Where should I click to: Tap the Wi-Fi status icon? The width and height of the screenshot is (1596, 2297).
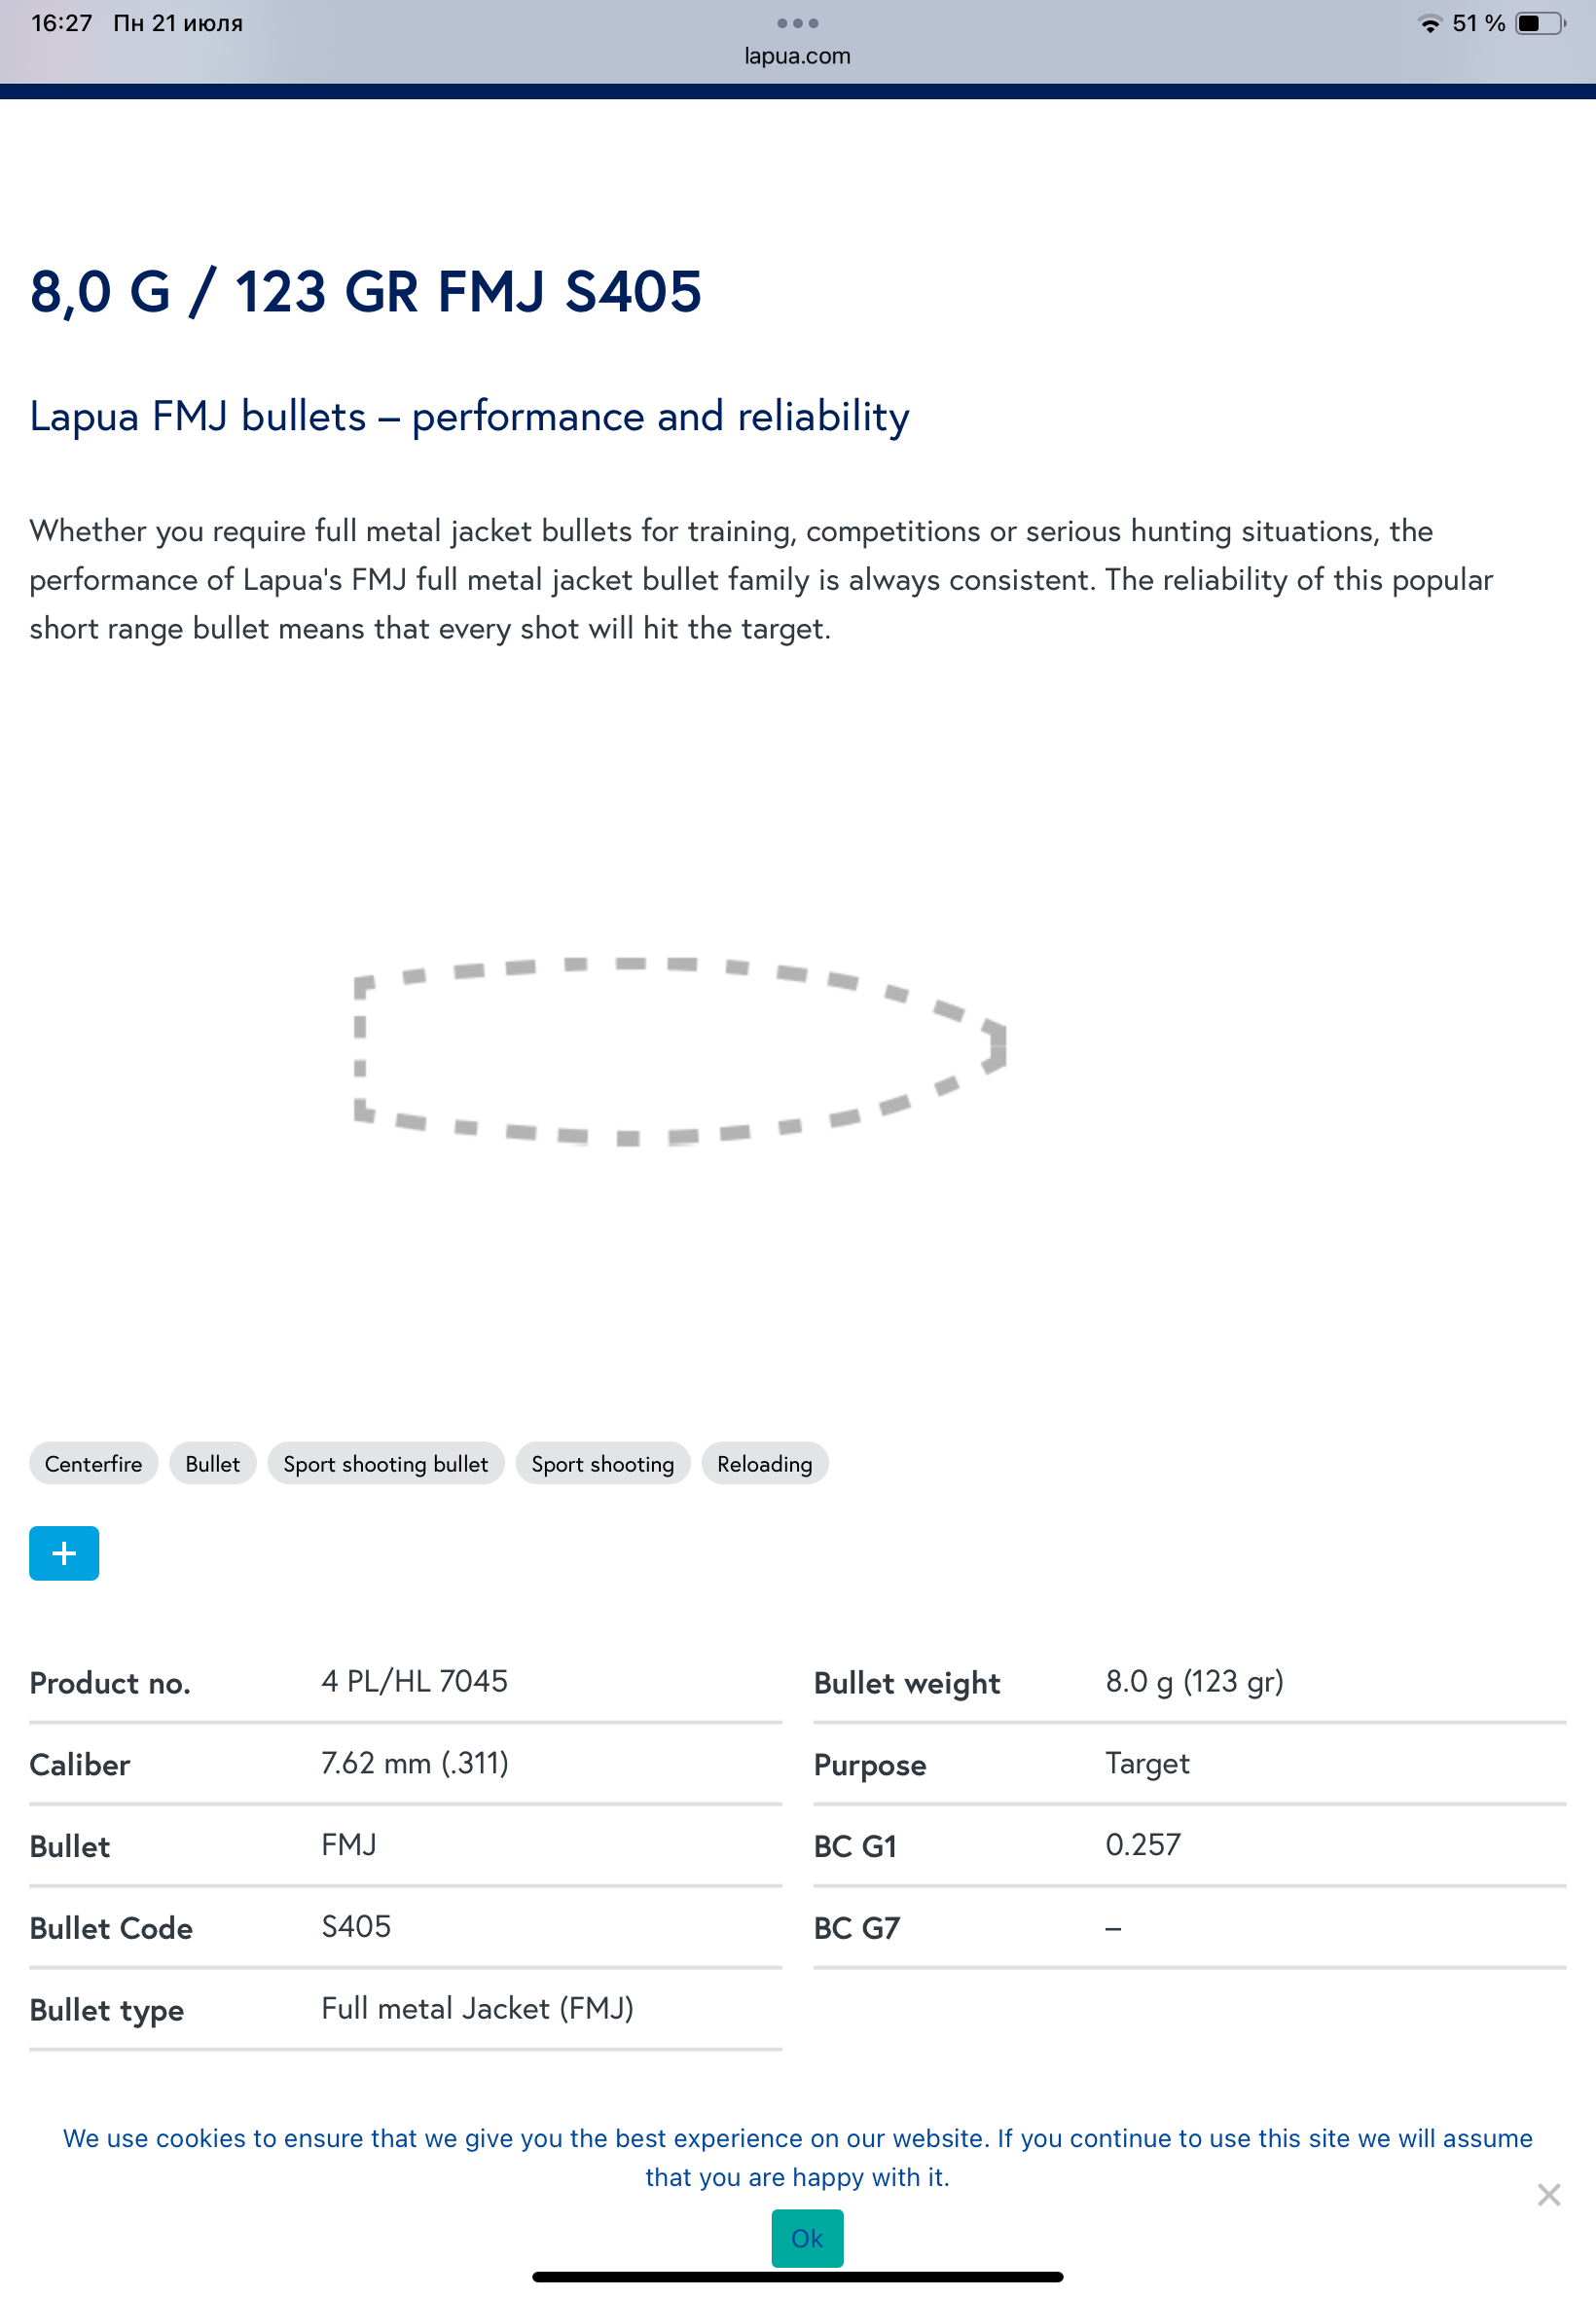(x=1430, y=23)
